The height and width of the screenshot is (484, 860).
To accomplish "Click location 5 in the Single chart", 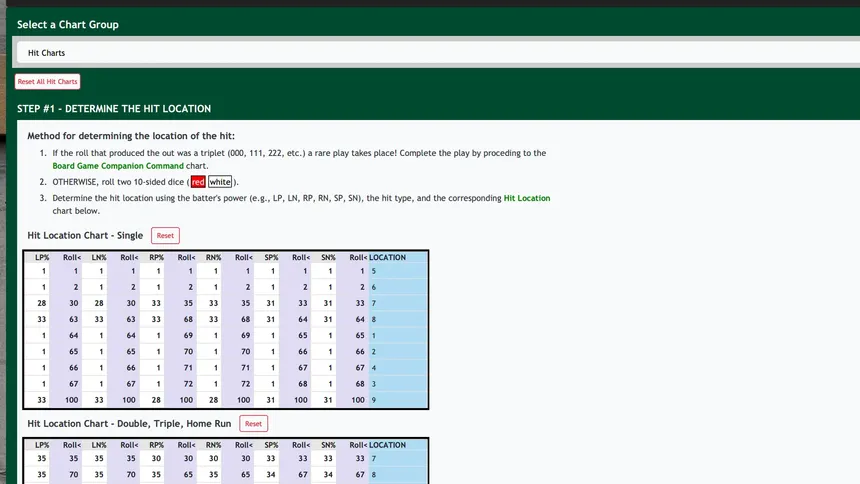I will tap(374, 271).
